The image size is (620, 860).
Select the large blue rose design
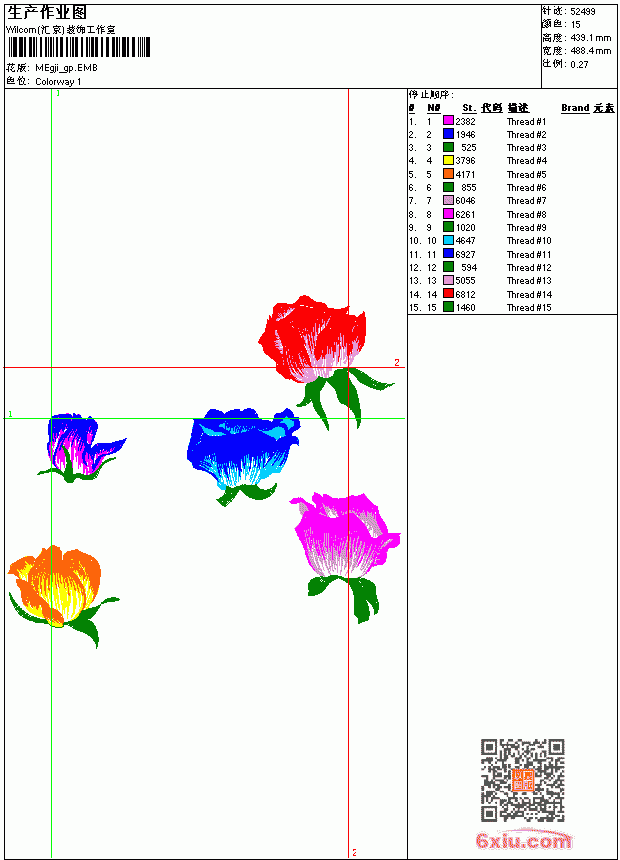click(x=243, y=455)
